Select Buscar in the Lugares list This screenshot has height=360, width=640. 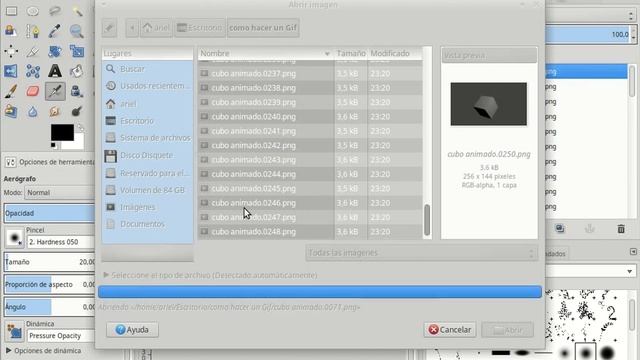(147, 69)
